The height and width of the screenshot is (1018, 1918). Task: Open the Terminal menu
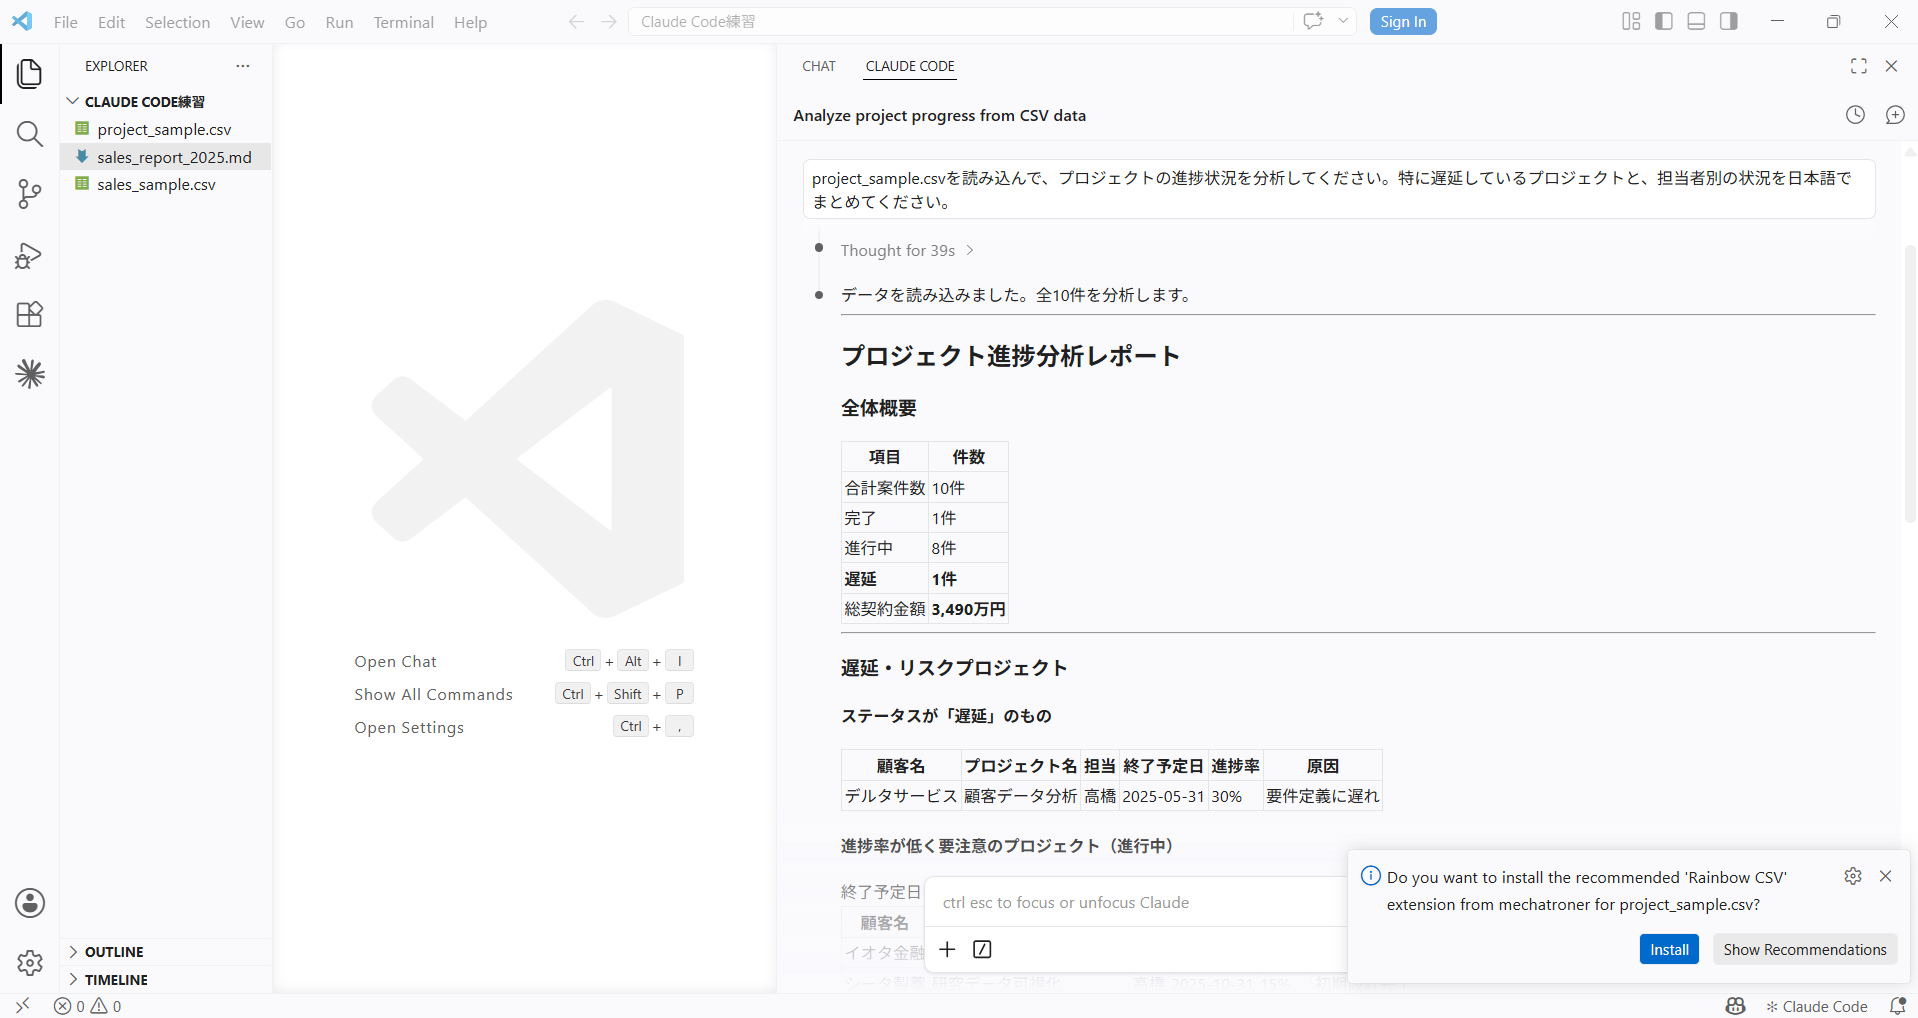[404, 22]
